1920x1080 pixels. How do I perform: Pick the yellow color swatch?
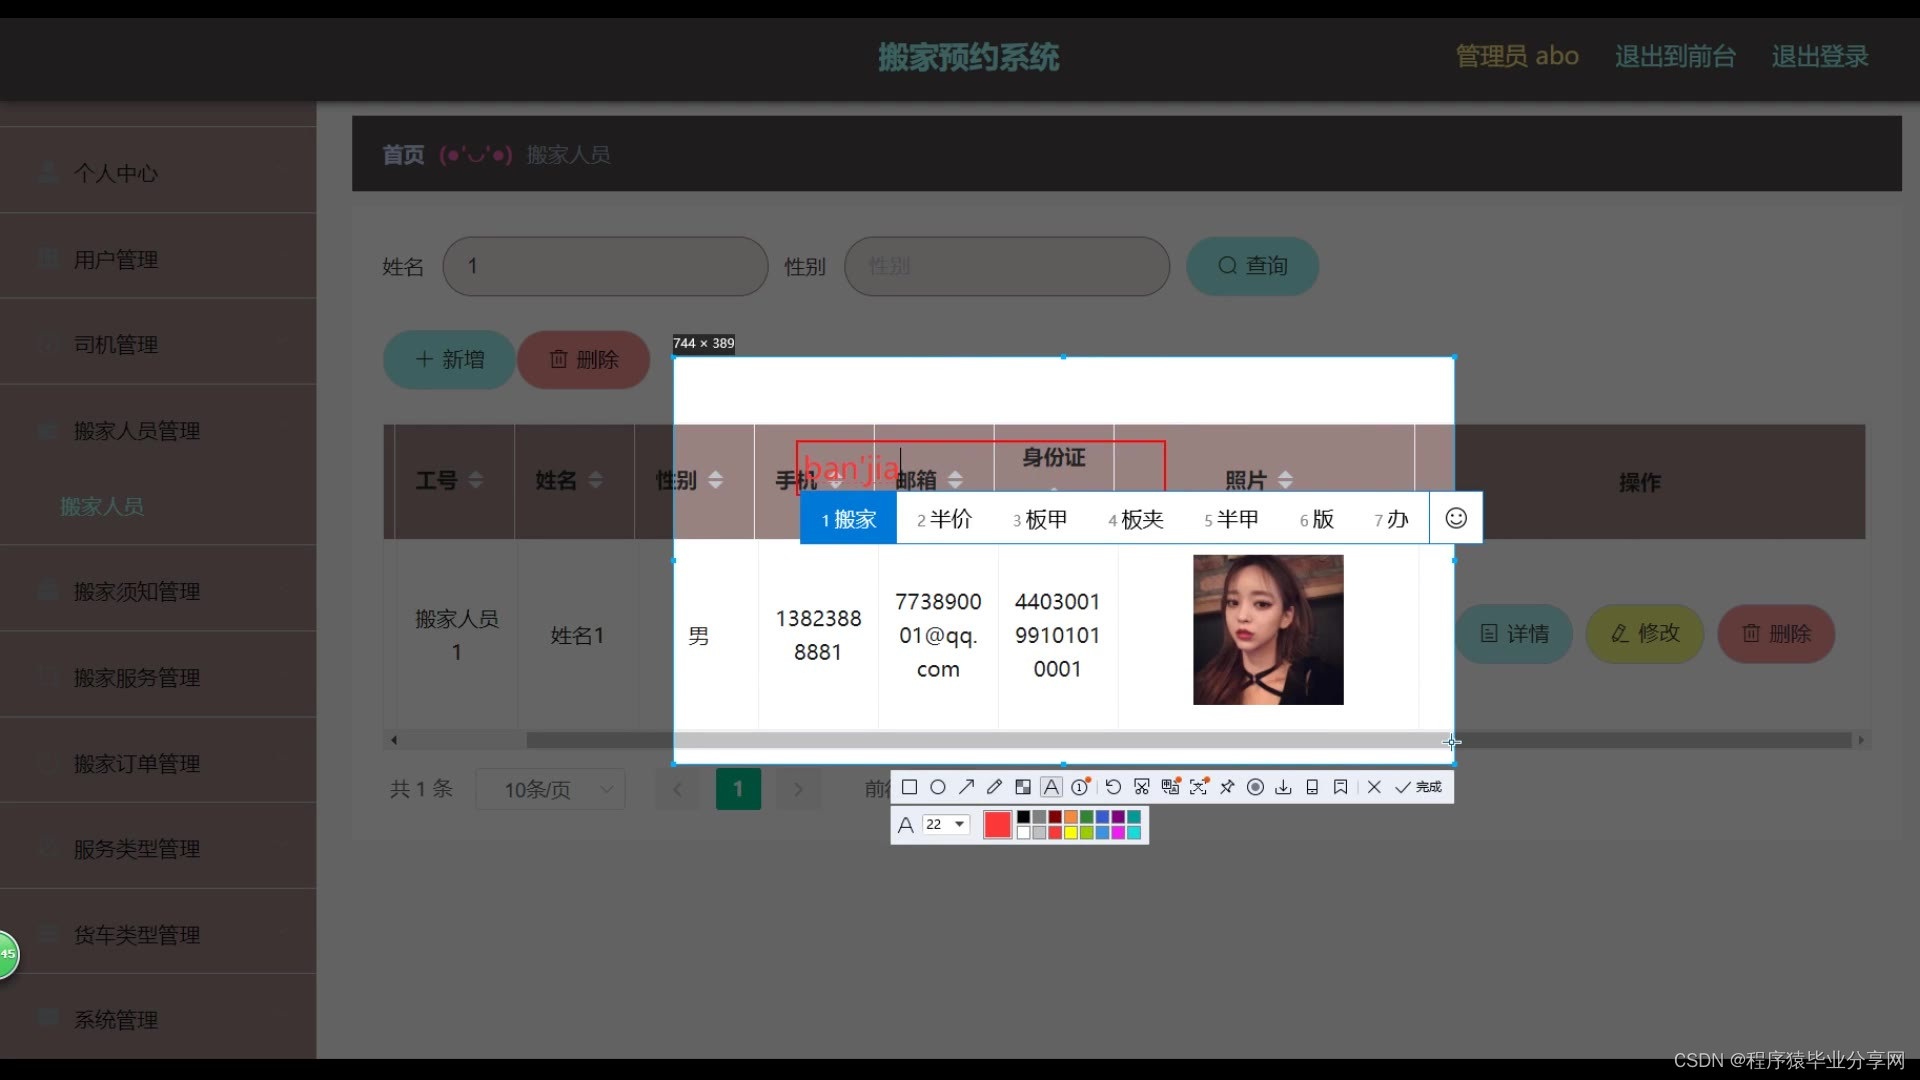point(1071,832)
